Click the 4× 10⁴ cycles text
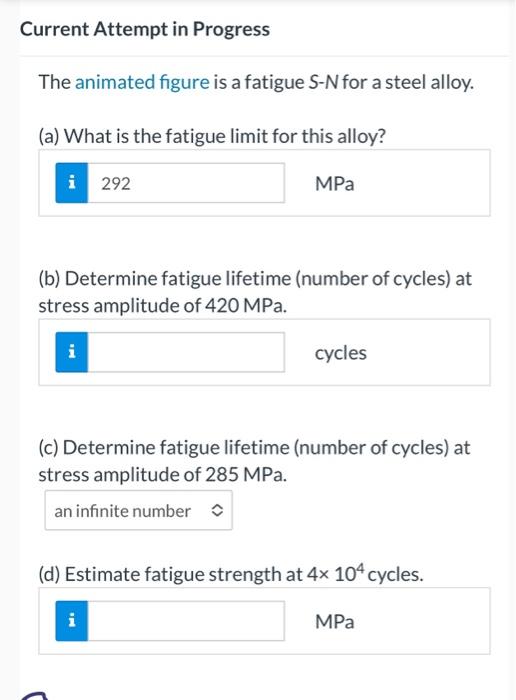The width and height of the screenshot is (516, 700). tap(365, 573)
